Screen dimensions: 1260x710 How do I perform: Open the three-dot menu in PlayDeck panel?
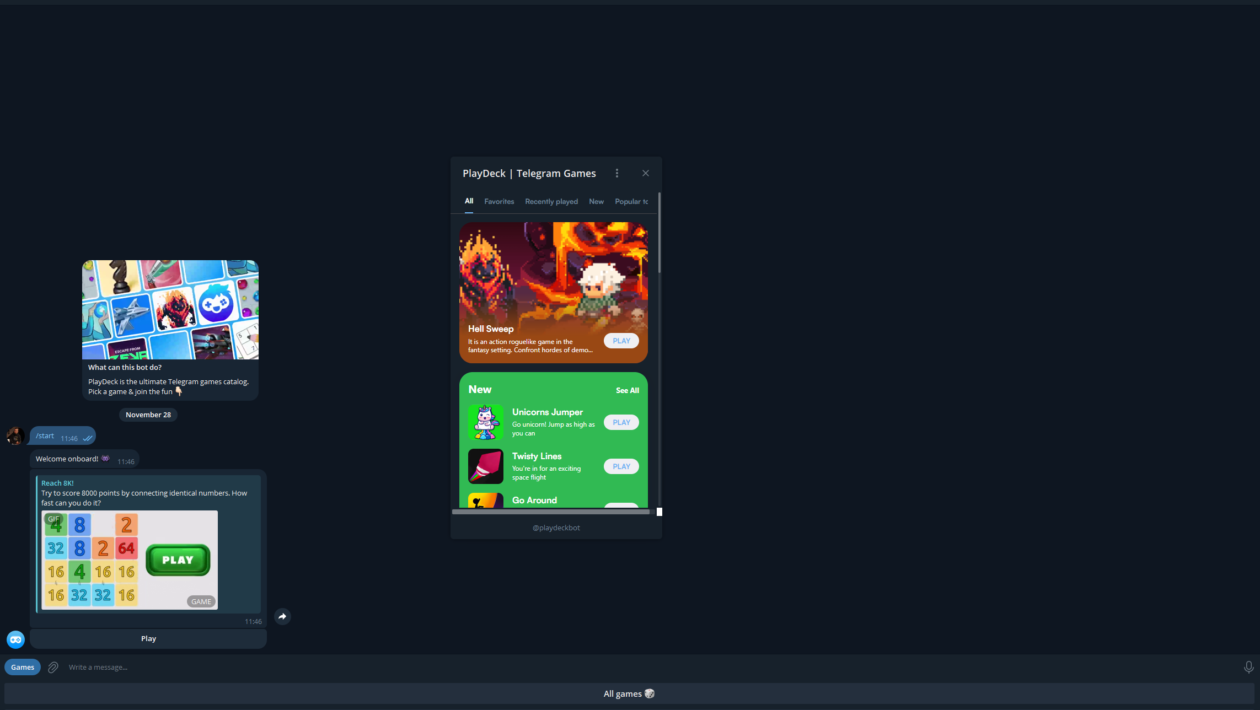coord(617,173)
